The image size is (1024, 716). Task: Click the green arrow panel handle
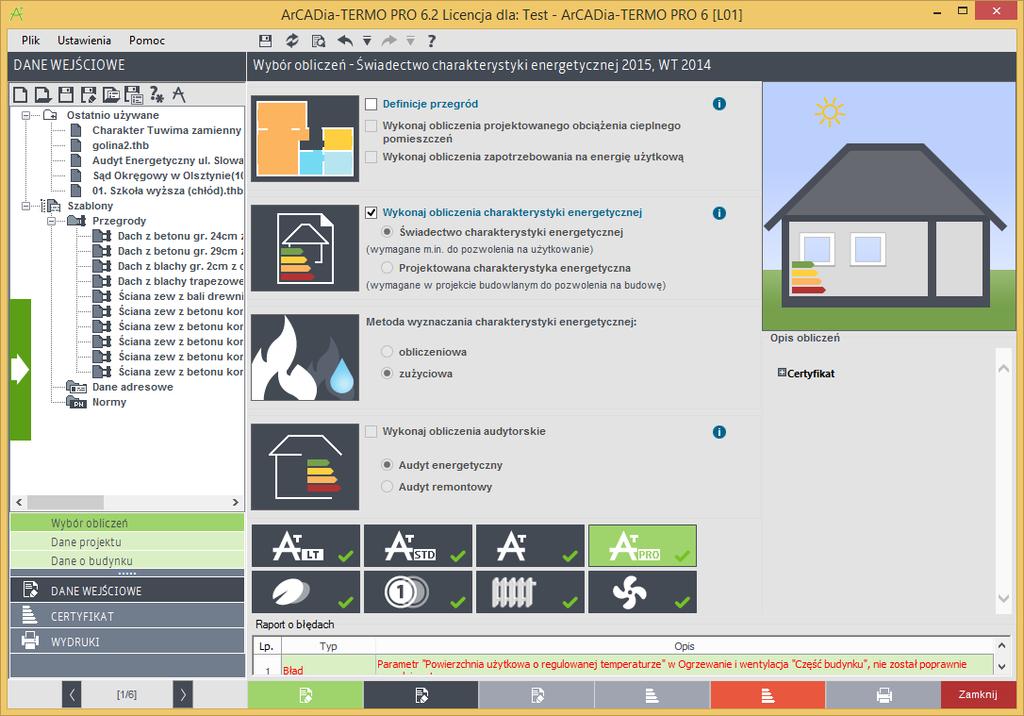[x=20, y=370]
